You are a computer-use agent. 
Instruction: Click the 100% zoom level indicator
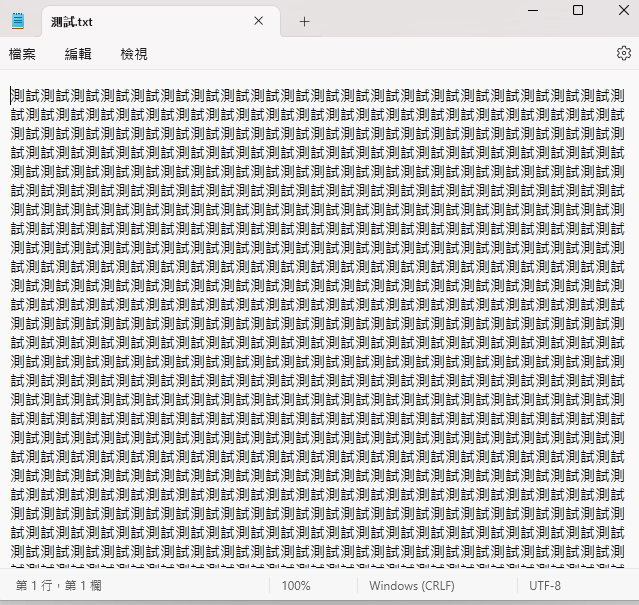(296, 586)
